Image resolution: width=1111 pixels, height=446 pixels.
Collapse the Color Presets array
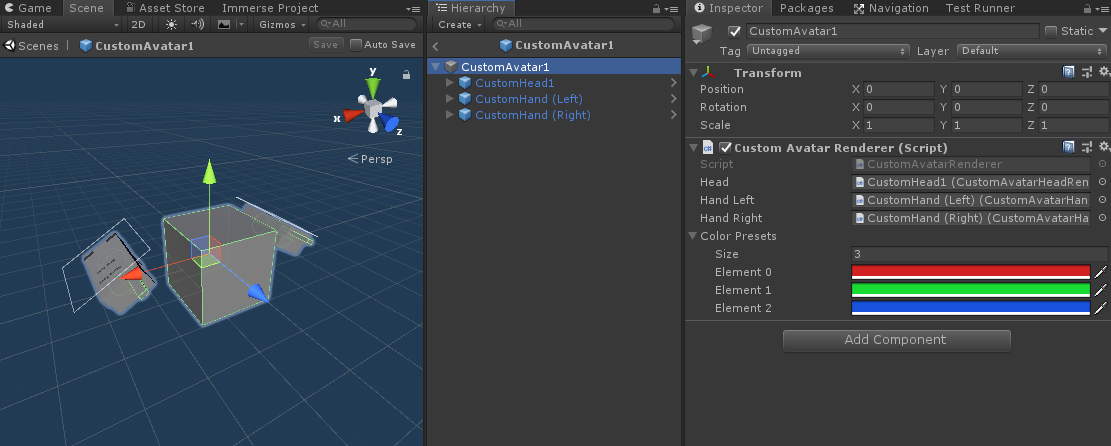tap(693, 236)
